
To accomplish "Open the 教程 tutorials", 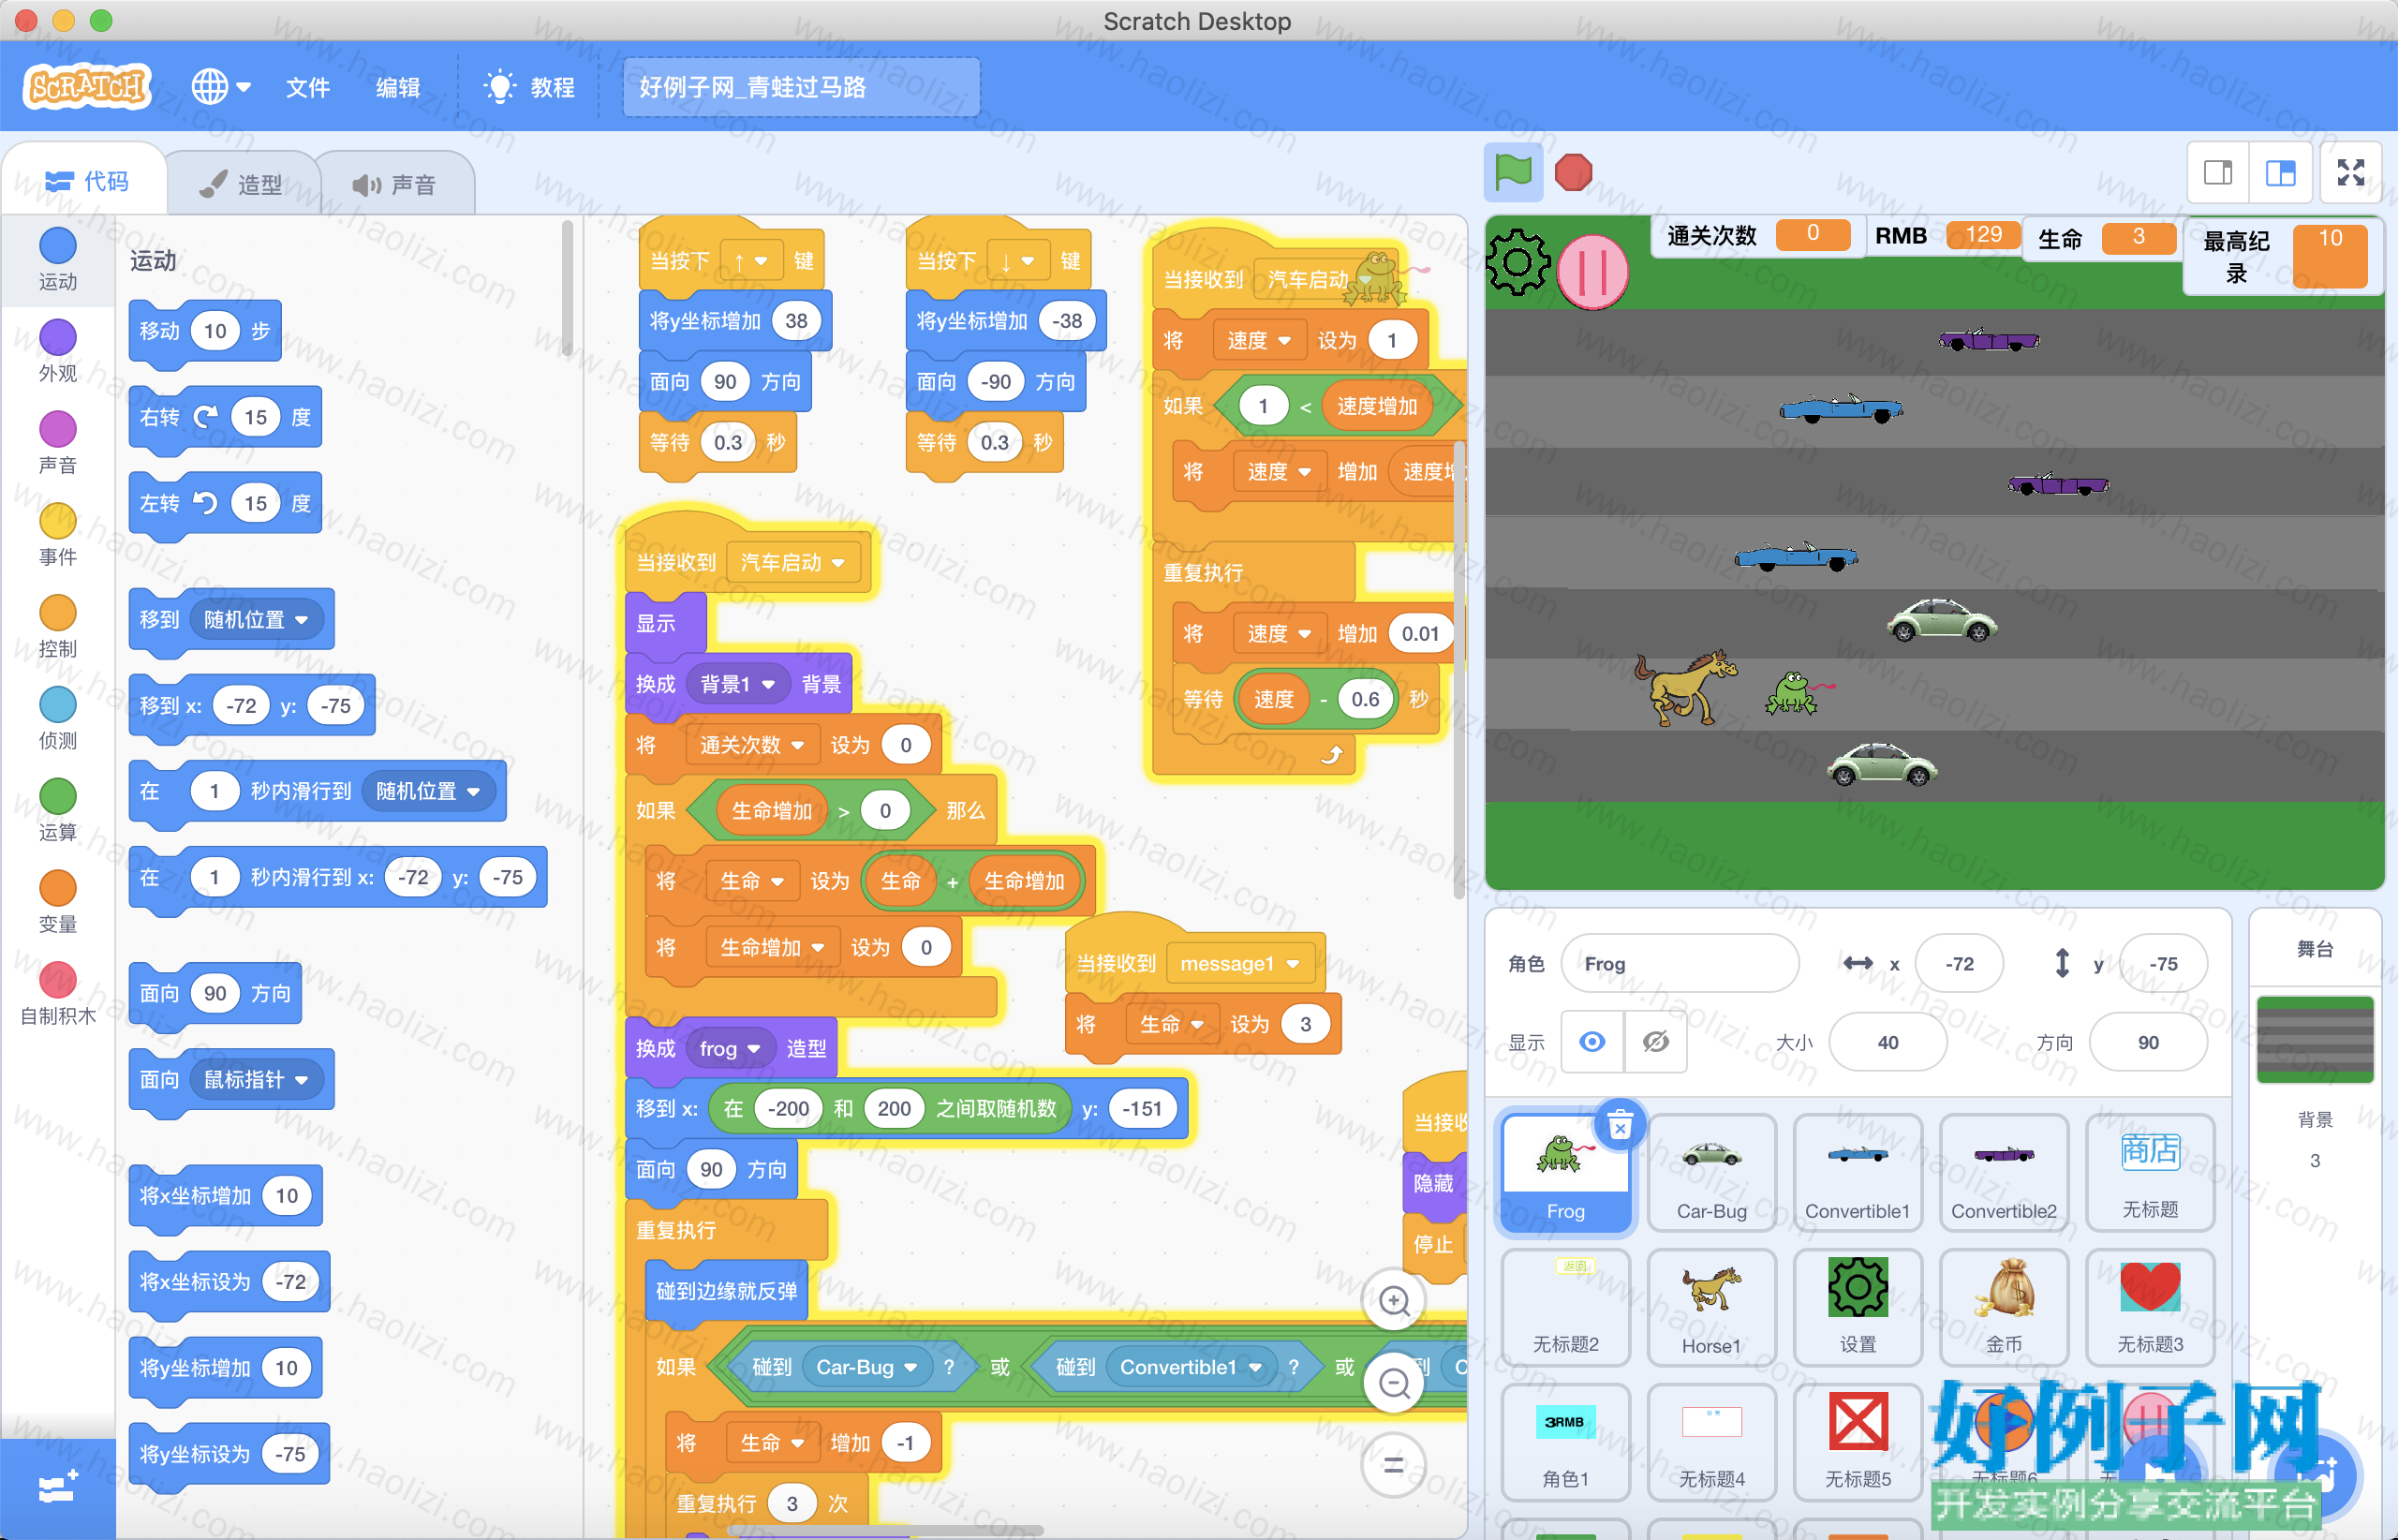I will coord(529,88).
